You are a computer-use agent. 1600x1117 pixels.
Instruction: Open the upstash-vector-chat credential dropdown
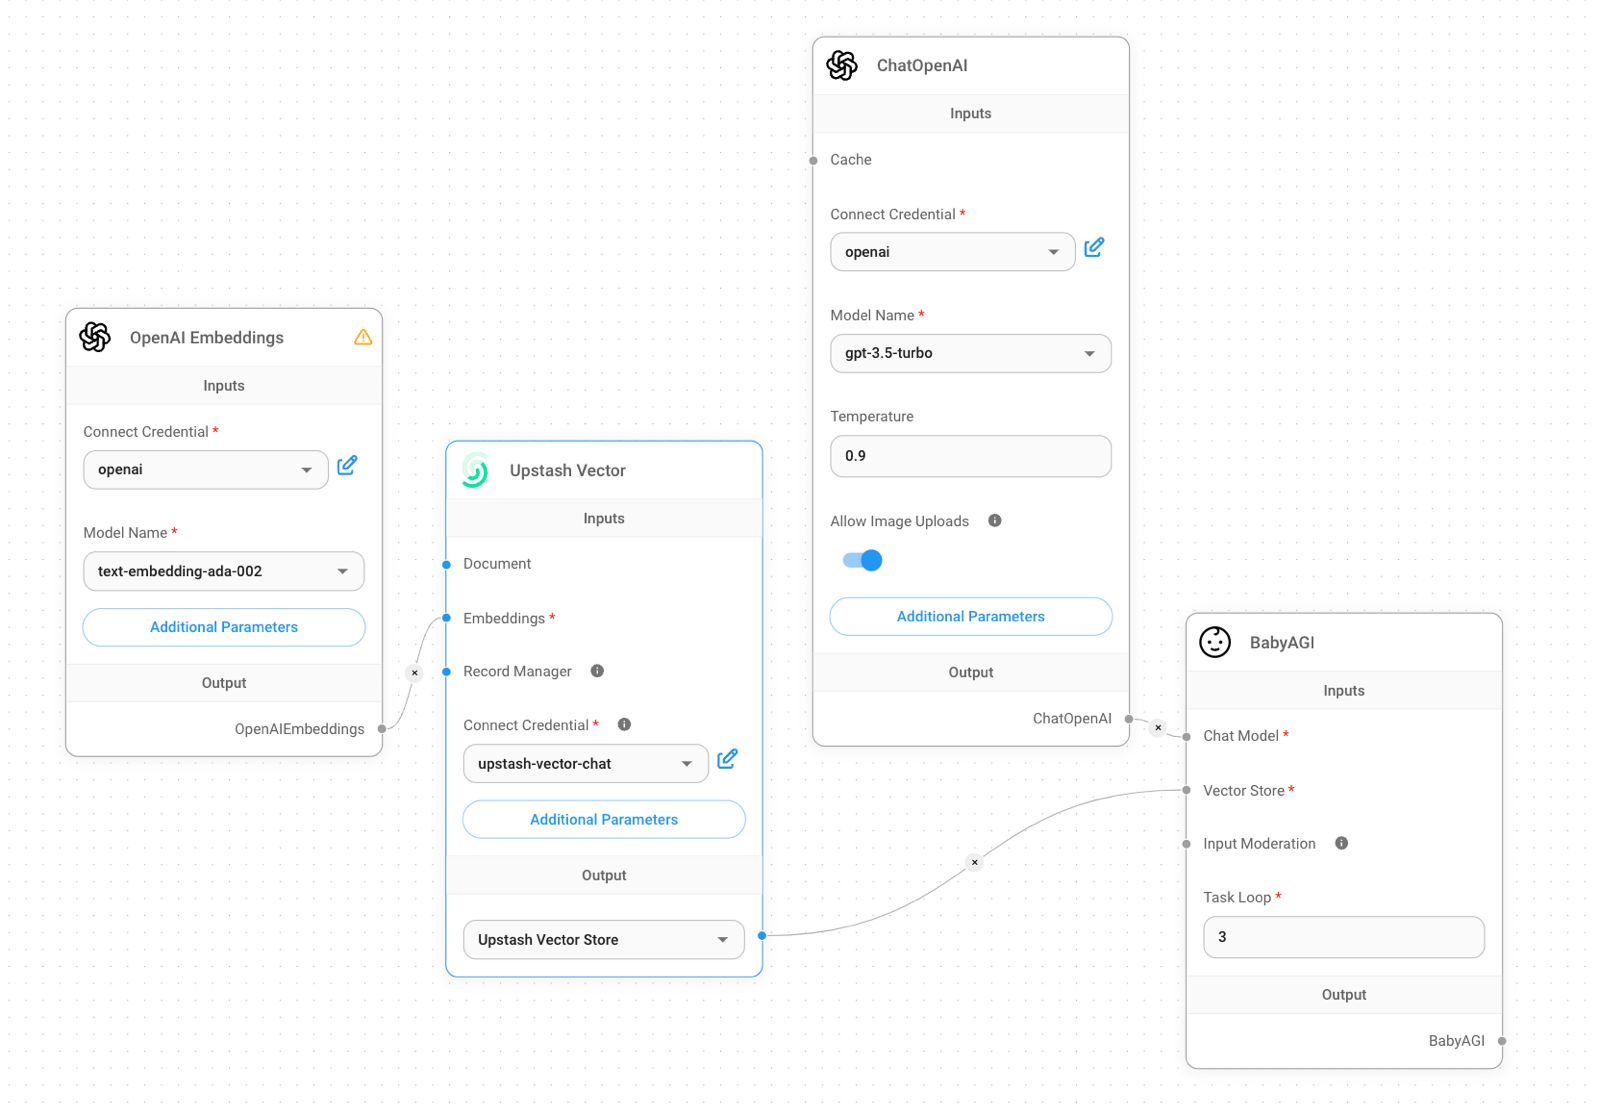[585, 764]
